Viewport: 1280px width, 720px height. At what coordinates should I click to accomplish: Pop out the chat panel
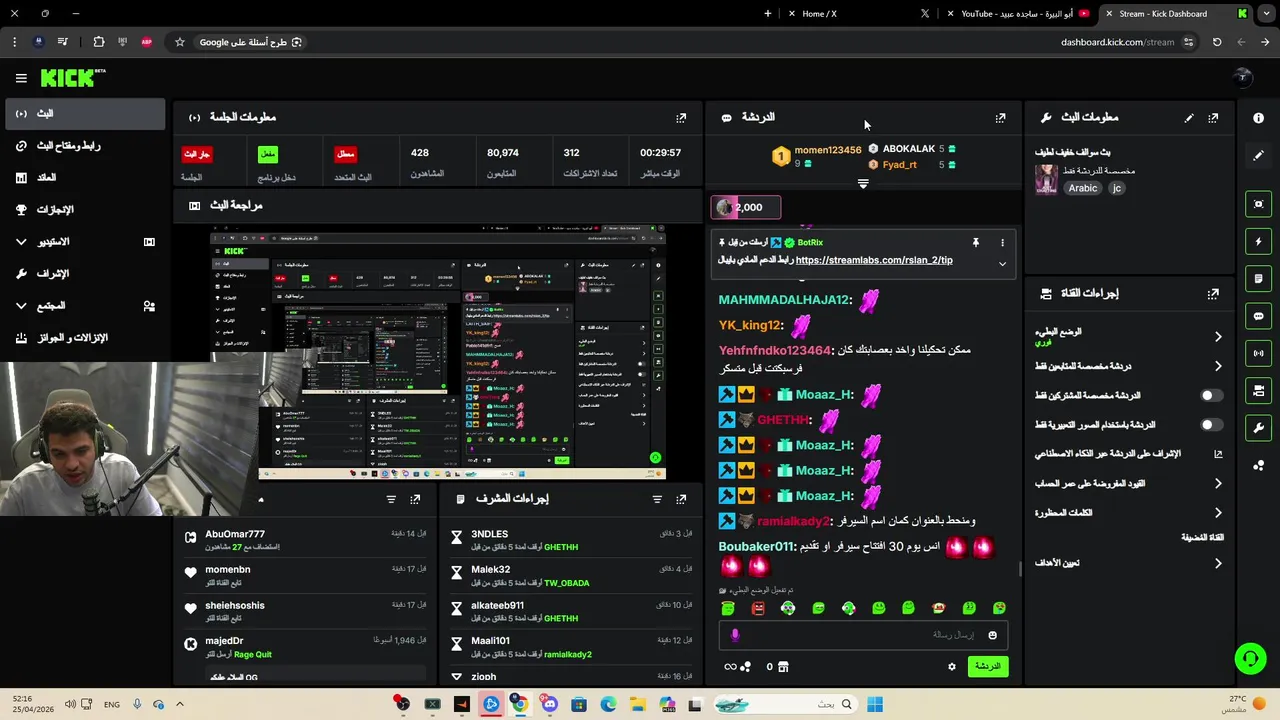(x=1000, y=118)
